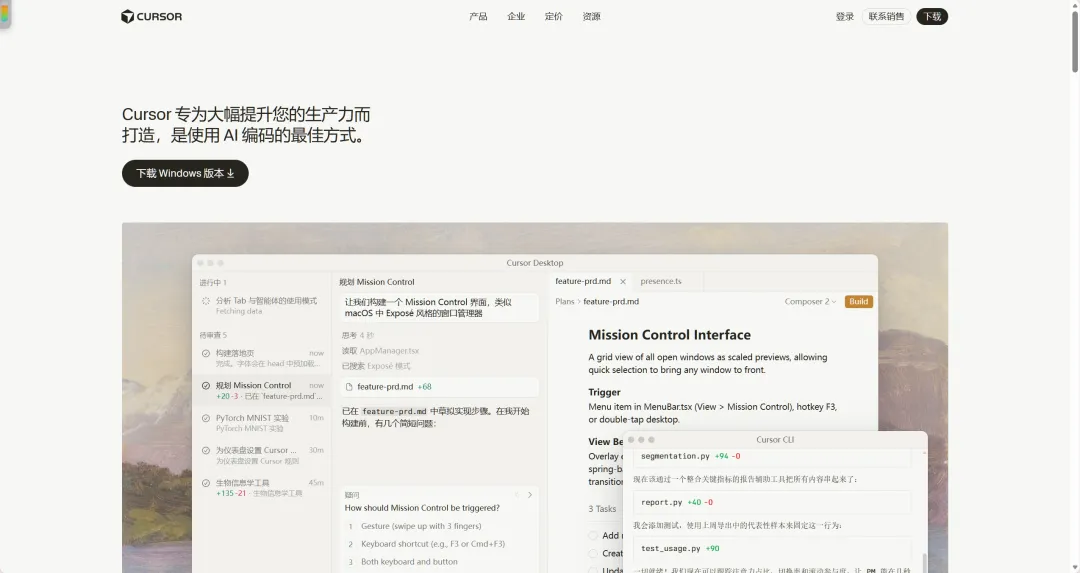Click the Cursor CLI window title
Screen dimensions: 1080x573
tap(775, 439)
